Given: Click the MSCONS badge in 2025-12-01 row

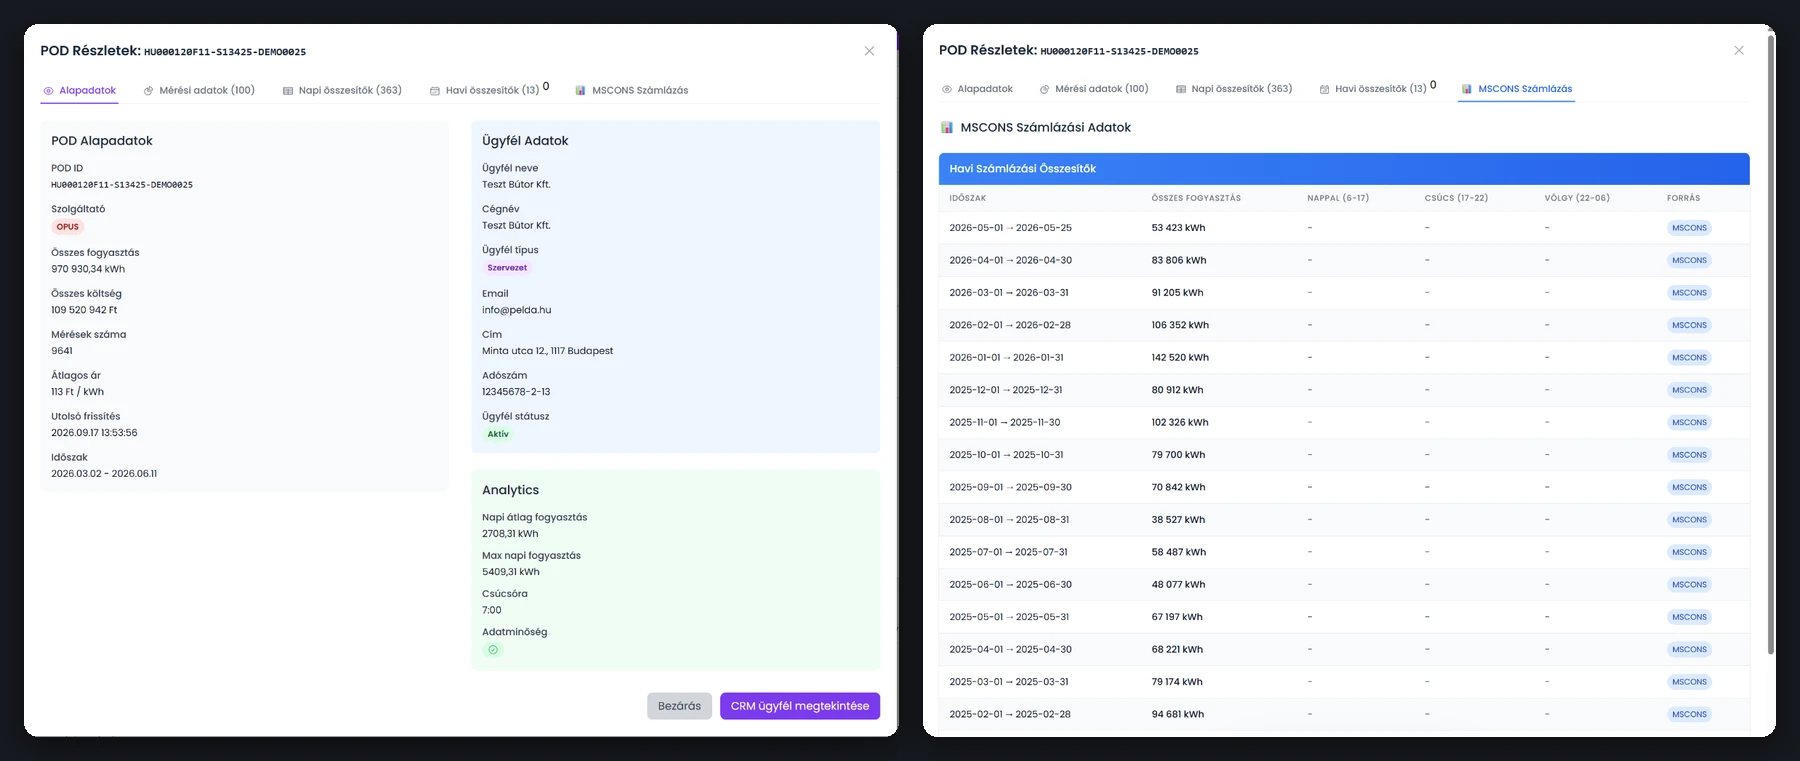Looking at the screenshot, I should coord(1689,390).
